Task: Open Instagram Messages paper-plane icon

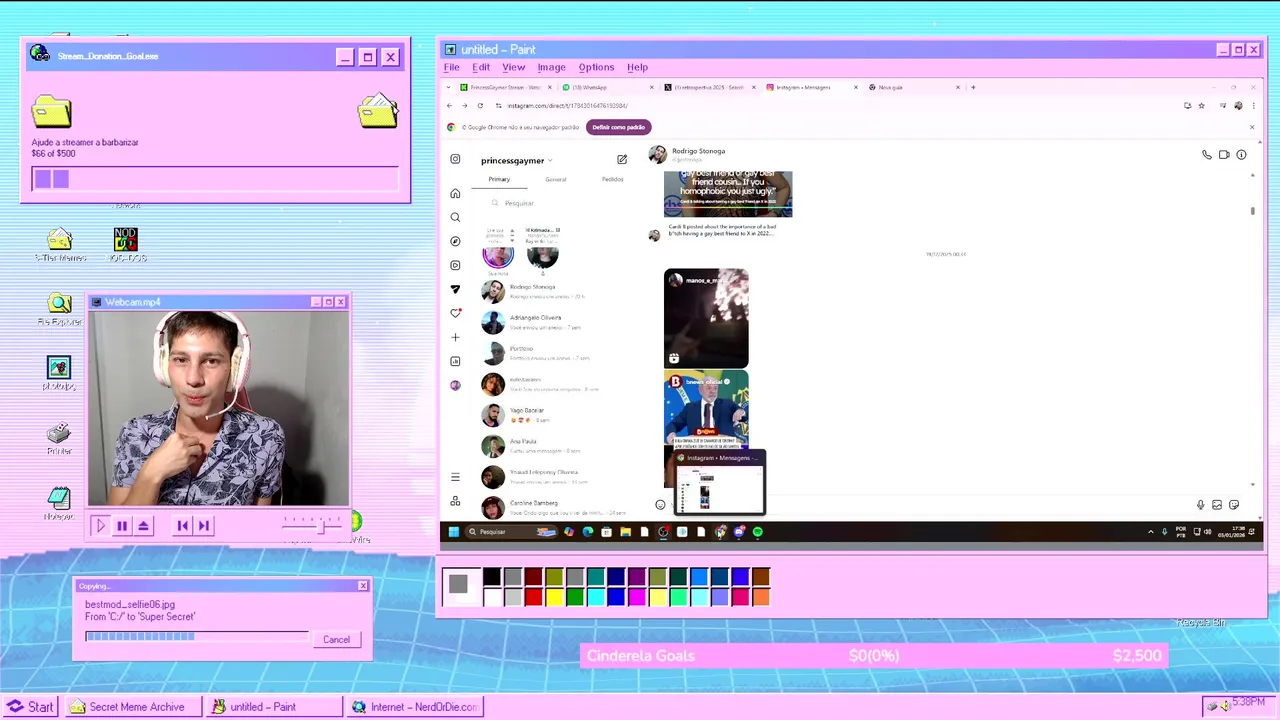Action: [455, 289]
